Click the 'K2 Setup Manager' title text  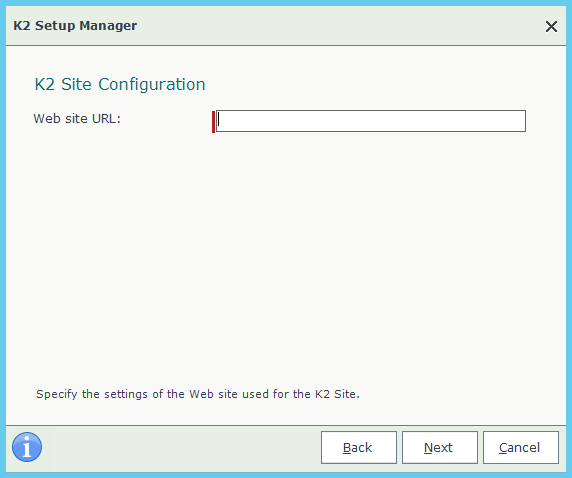[75, 26]
